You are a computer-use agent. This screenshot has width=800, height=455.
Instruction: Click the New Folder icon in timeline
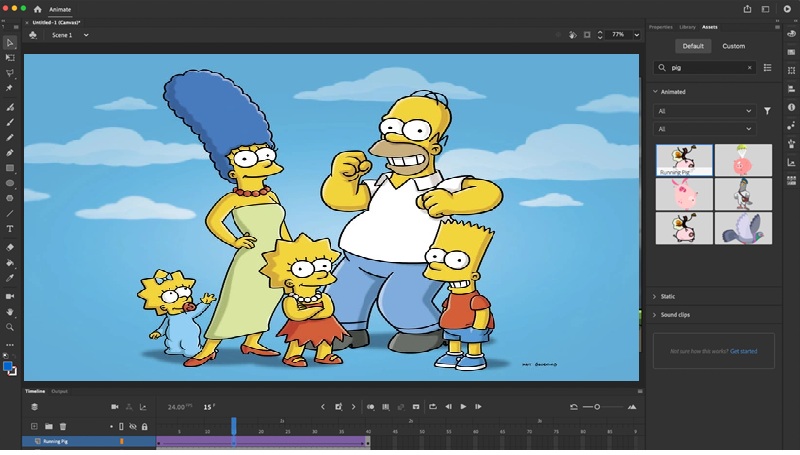click(x=48, y=426)
